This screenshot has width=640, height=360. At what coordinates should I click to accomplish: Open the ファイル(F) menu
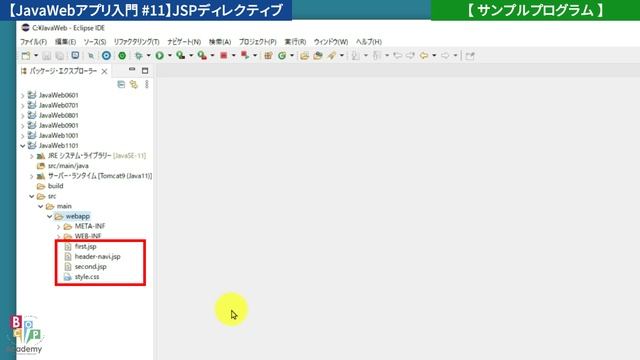(33, 42)
